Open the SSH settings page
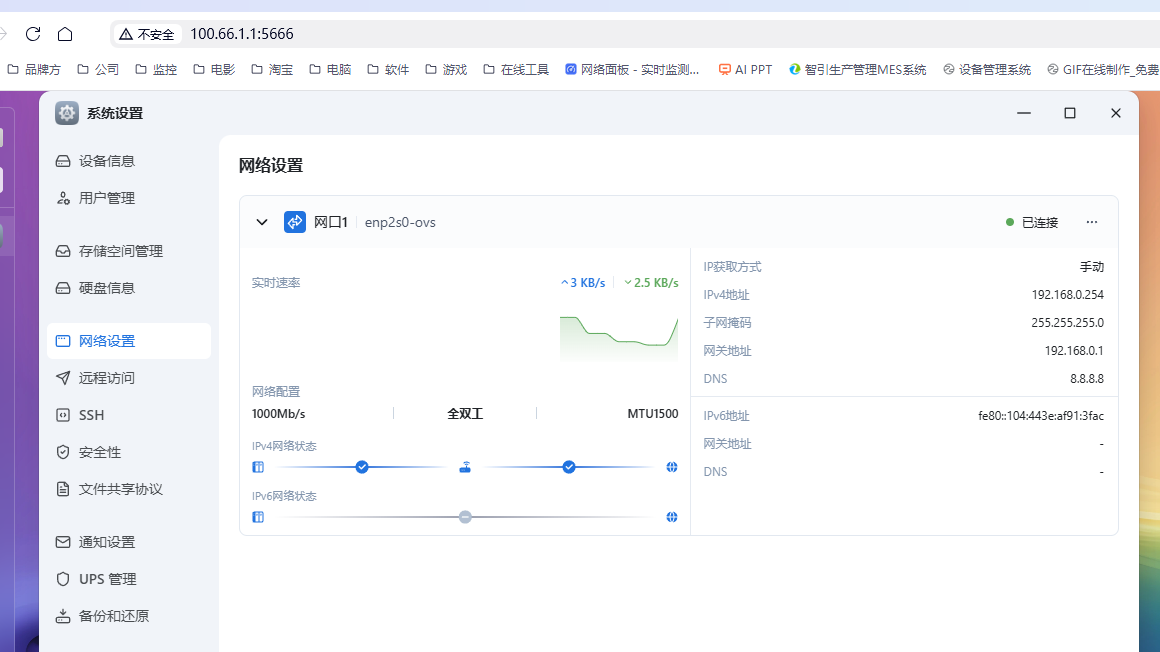The image size is (1160, 652). point(91,415)
